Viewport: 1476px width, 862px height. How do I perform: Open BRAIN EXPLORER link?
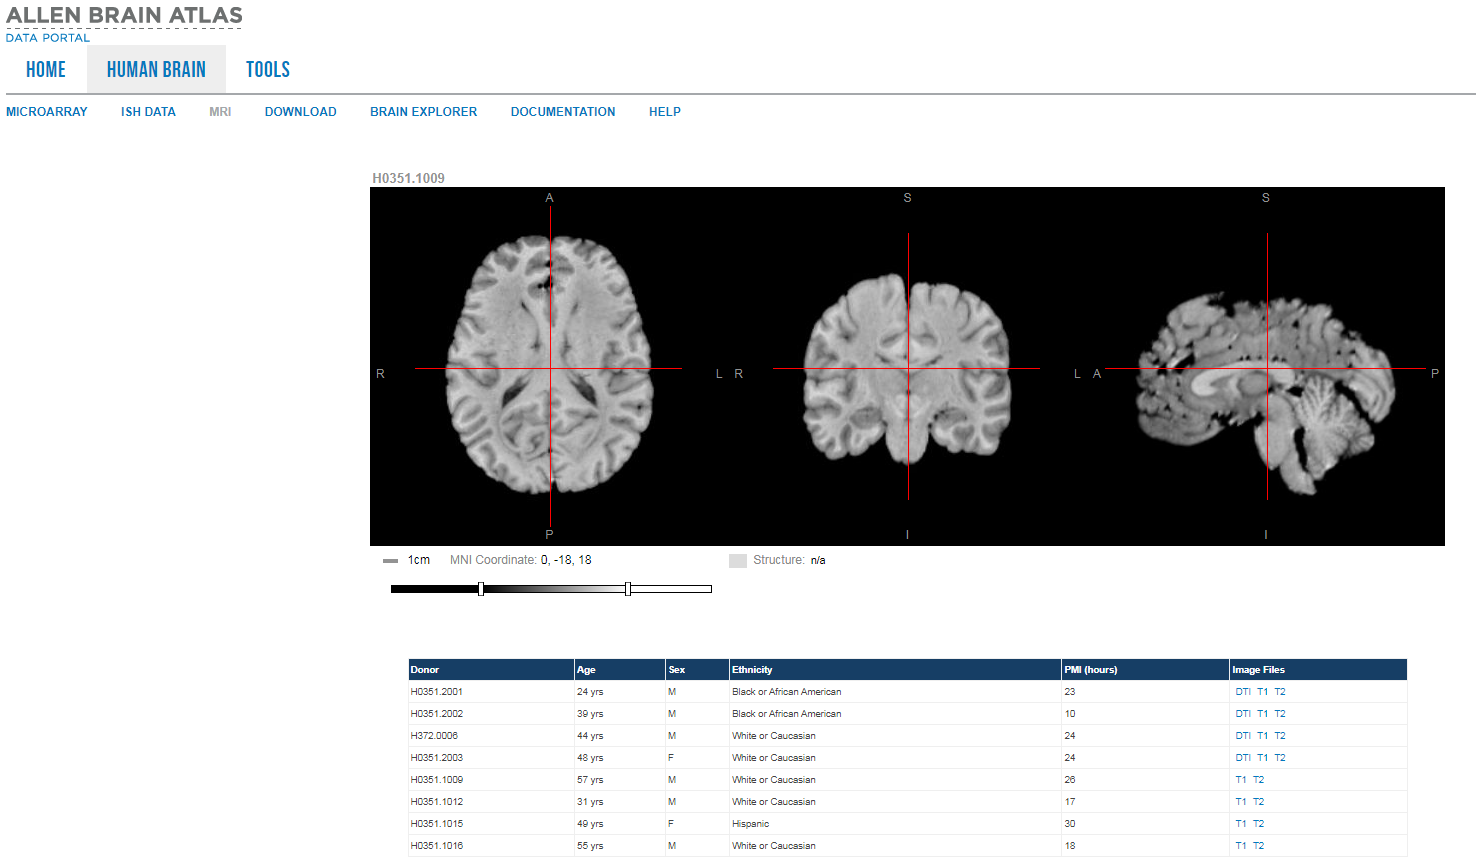pyautogui.click(x=423, y=112)
